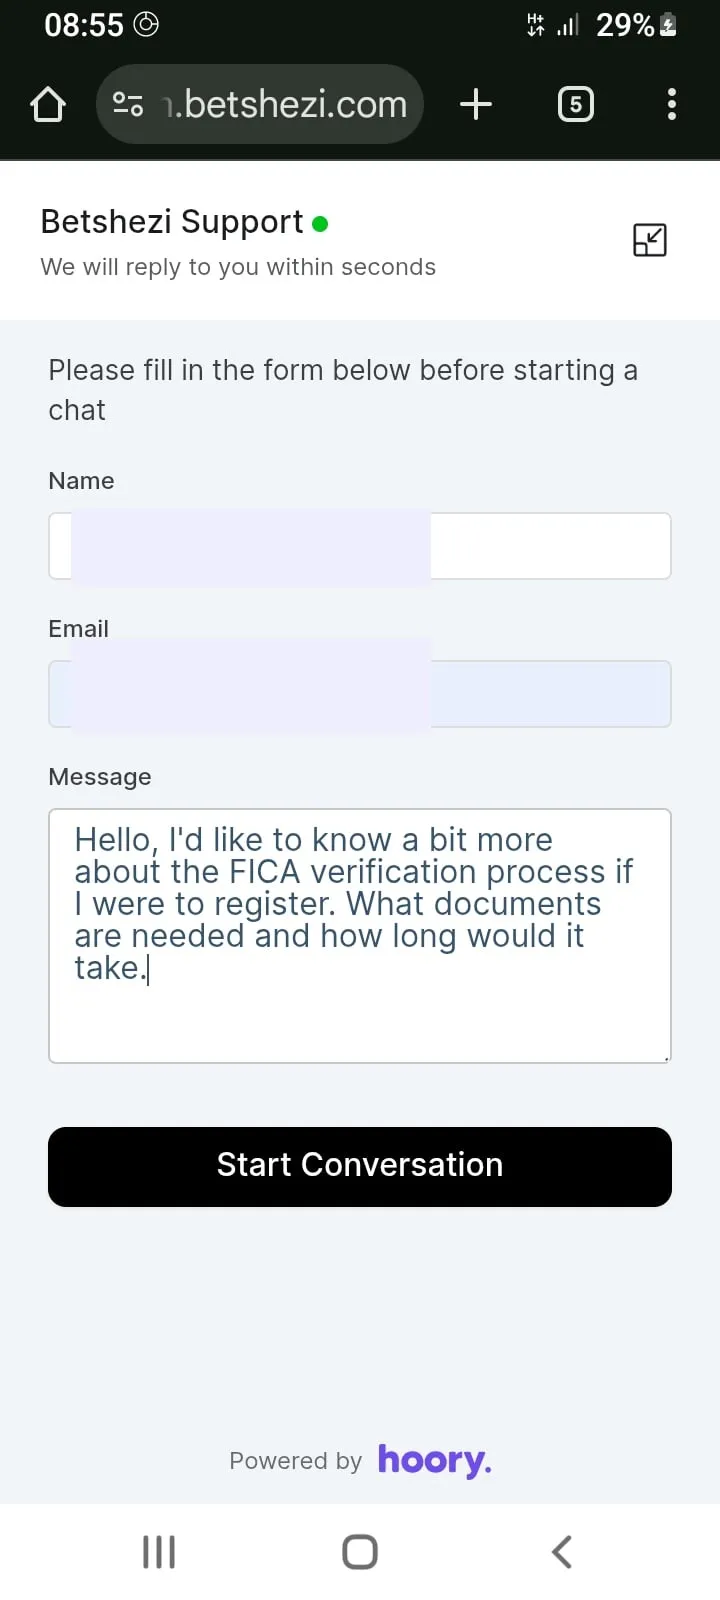Expand the chat widget using the popup icon

[649, 240]
